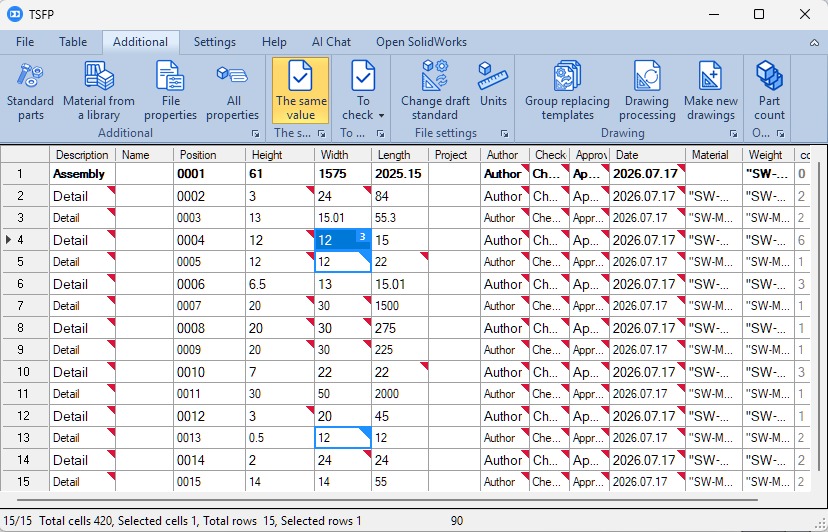Click the Total cells status bar text
Screen dimensions: 828x532
click(76, 521)
